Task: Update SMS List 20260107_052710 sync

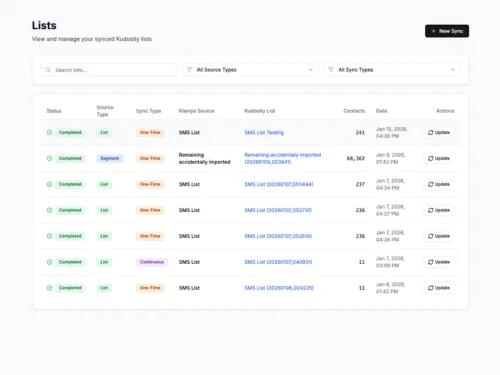Action: coord(439,210)
